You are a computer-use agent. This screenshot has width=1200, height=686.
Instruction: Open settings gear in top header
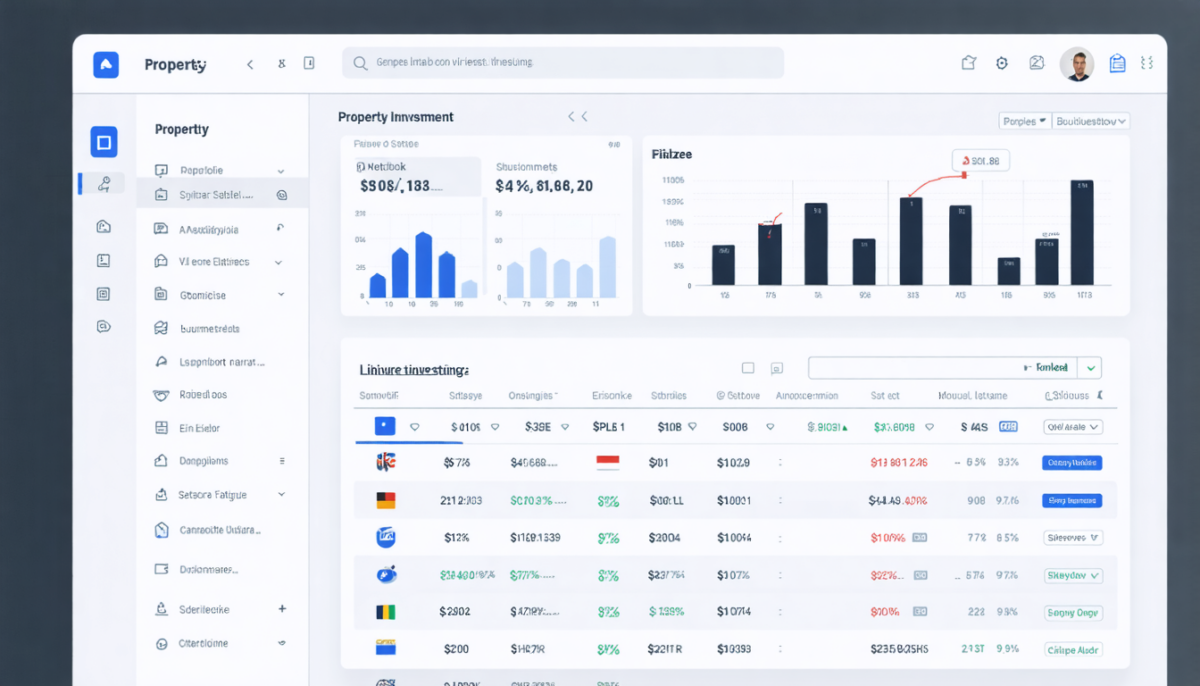coord(1002,63)
